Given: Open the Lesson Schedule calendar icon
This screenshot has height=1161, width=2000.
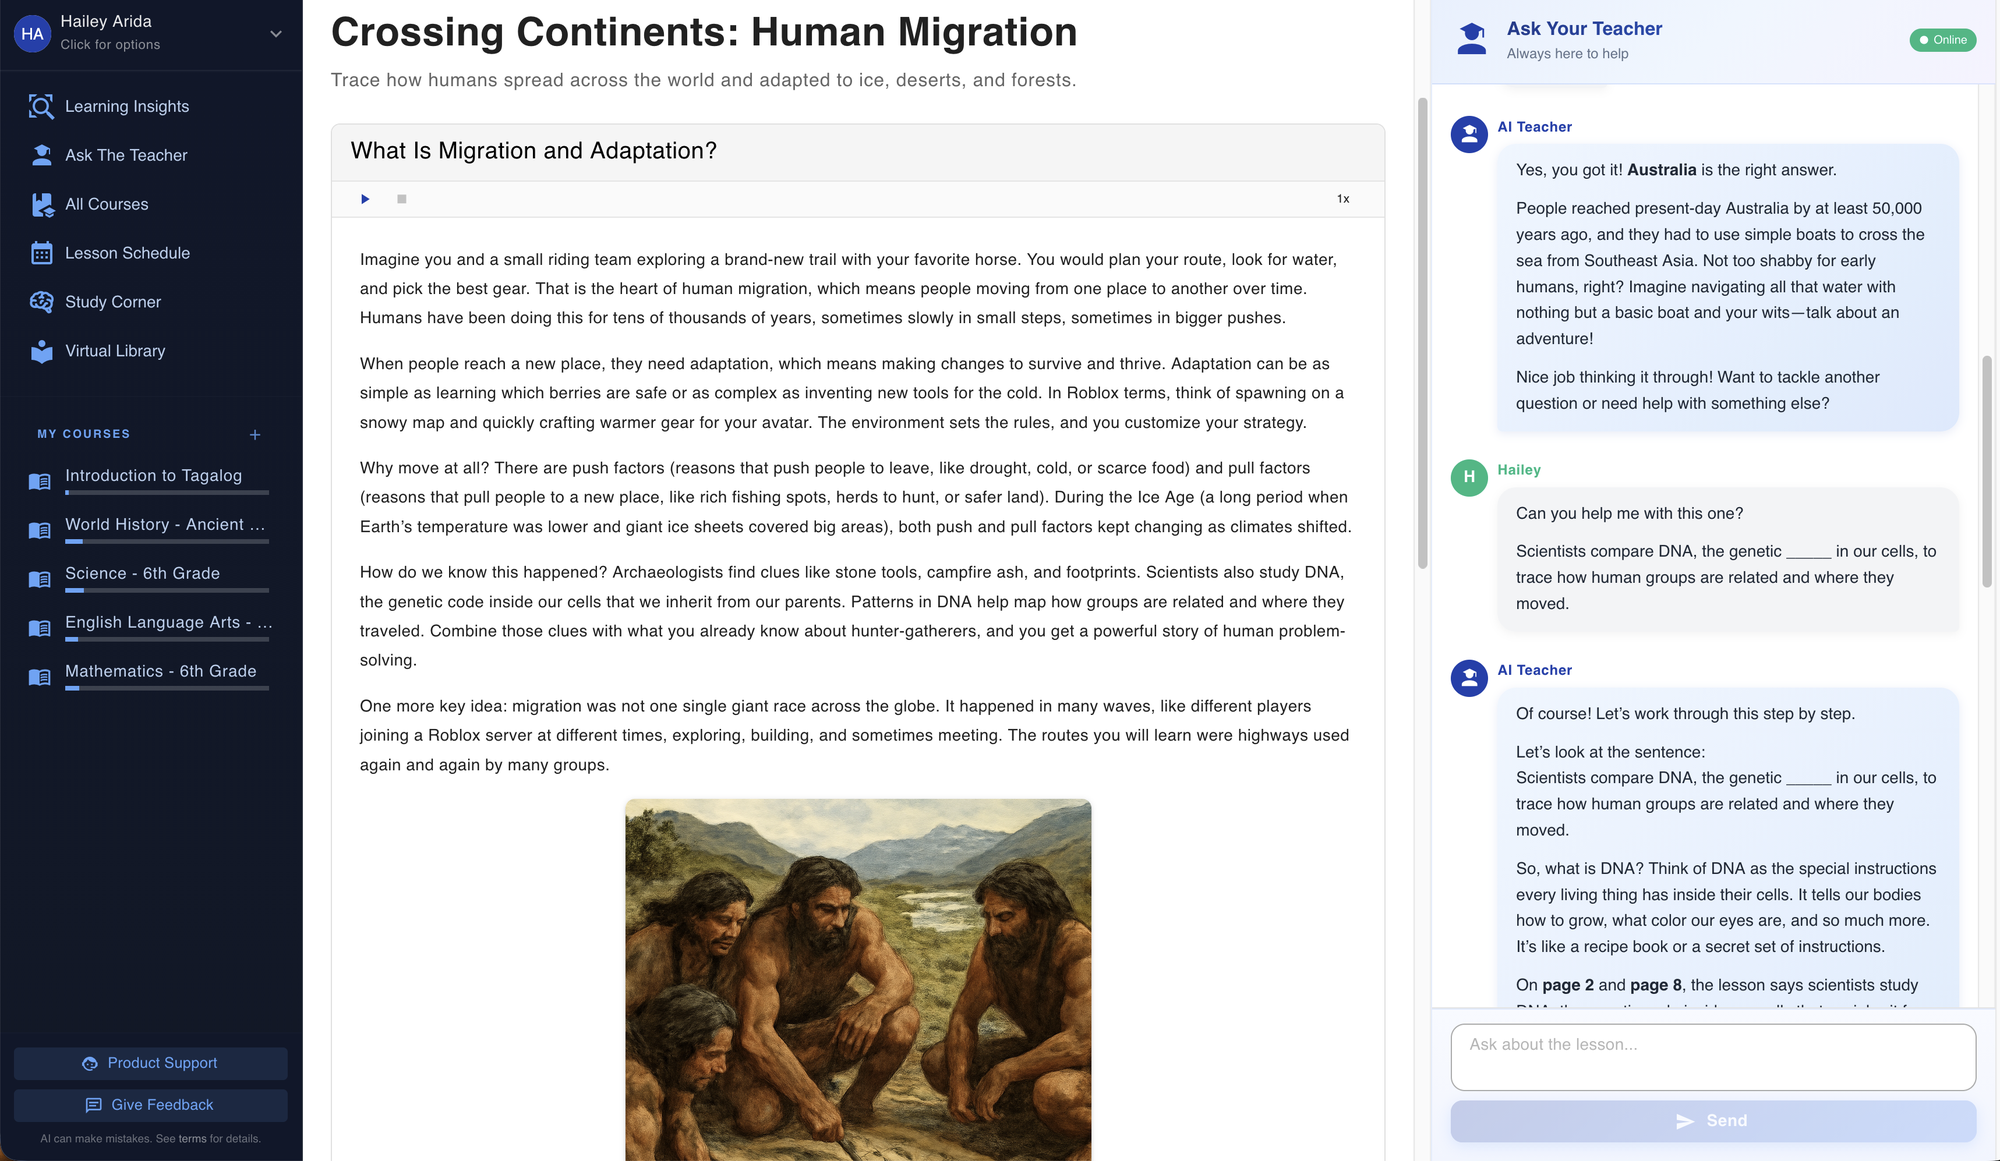Looking at the screenshot, I should [41, 253].
